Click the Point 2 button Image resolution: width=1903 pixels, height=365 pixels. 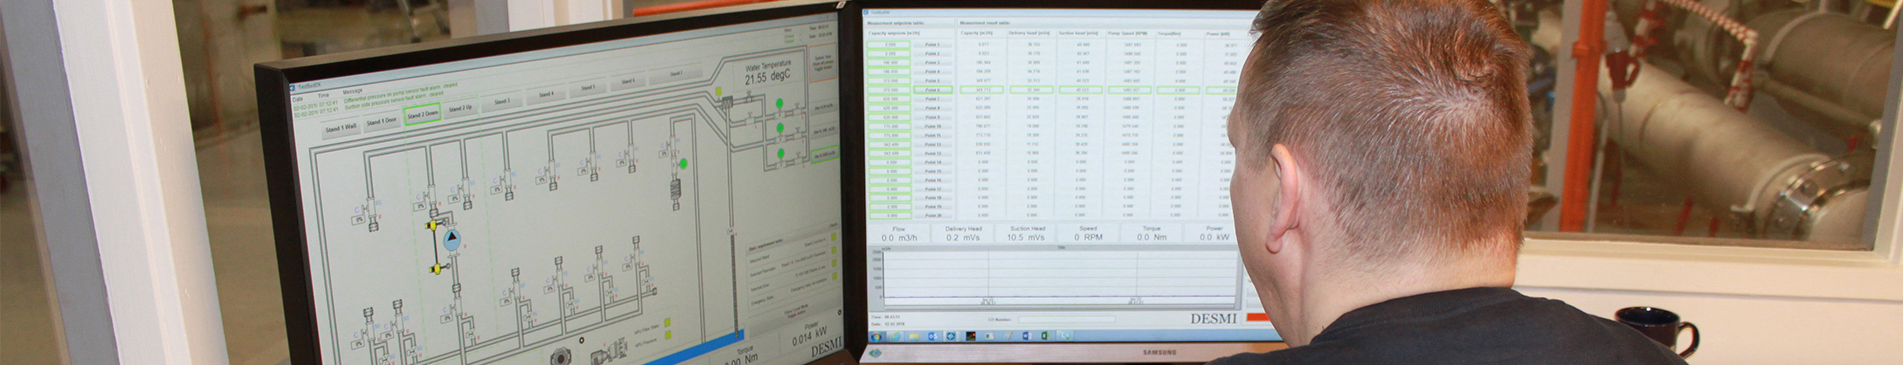tap(932, 54)
